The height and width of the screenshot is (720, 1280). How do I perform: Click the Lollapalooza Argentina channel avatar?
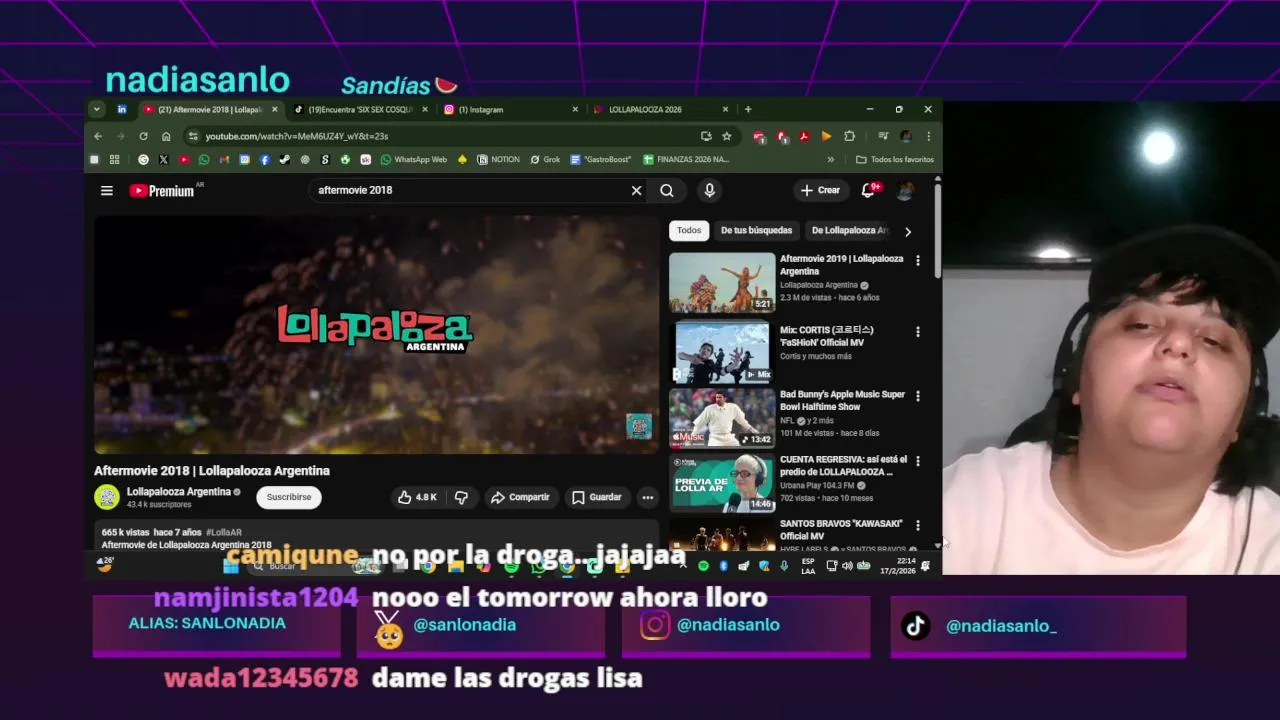click(107, 497)
